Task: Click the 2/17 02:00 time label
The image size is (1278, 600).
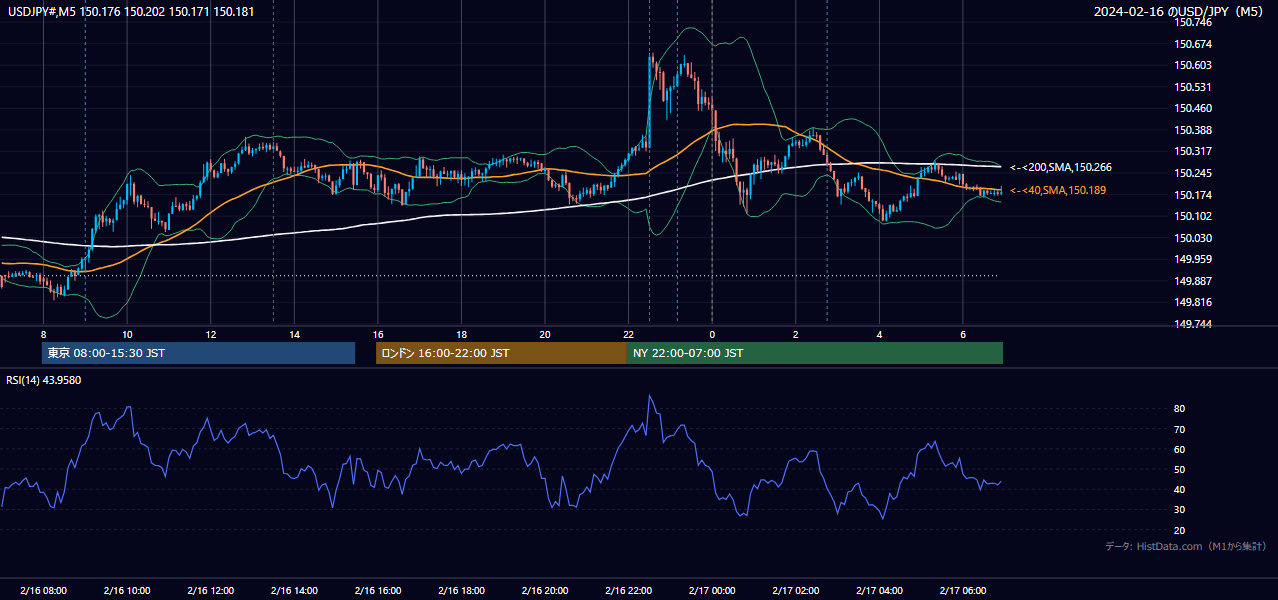Action: [795, 590]
